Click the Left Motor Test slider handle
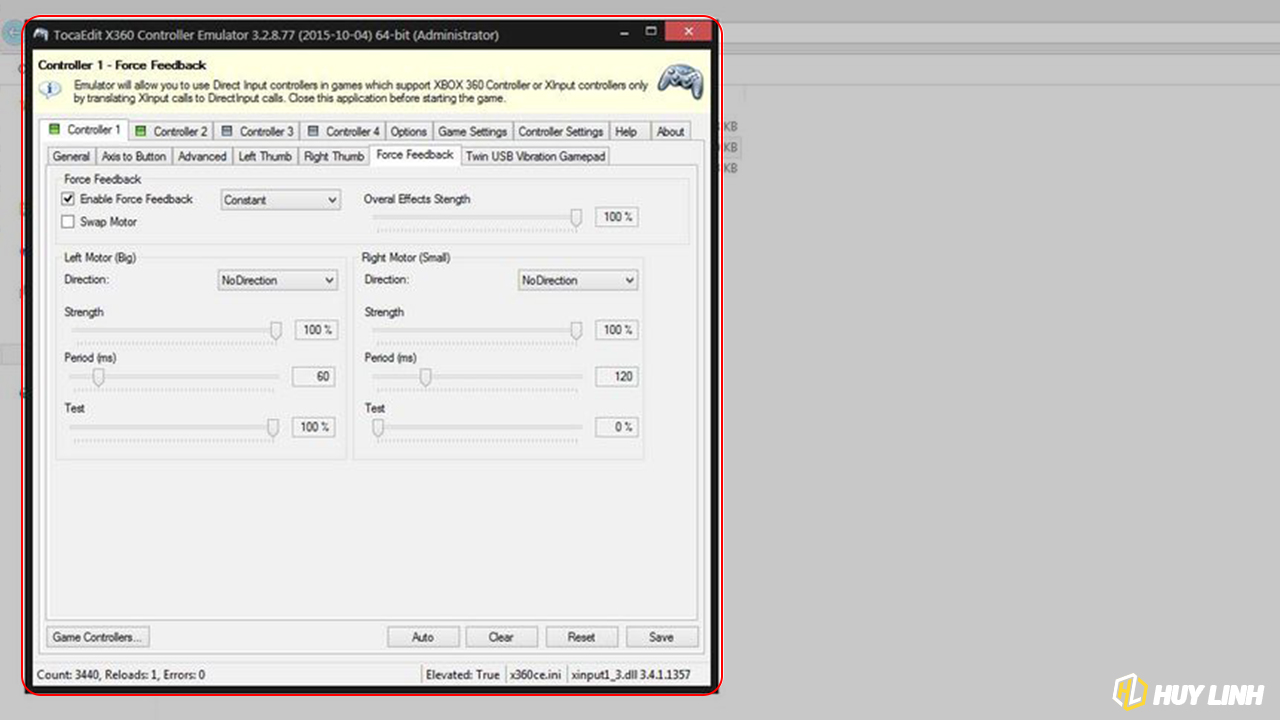The width and height of the screenshot is (1280, 720). [x=272, y=428]
